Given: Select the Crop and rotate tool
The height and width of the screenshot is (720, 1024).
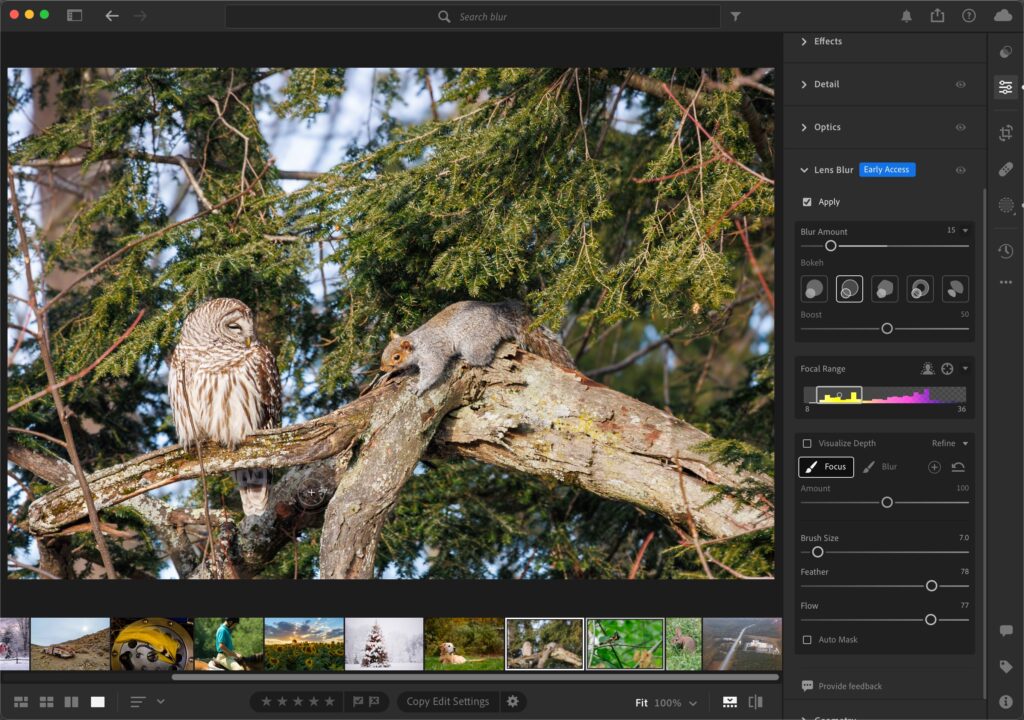Looking at the screenshot, I should point(1006,133).
